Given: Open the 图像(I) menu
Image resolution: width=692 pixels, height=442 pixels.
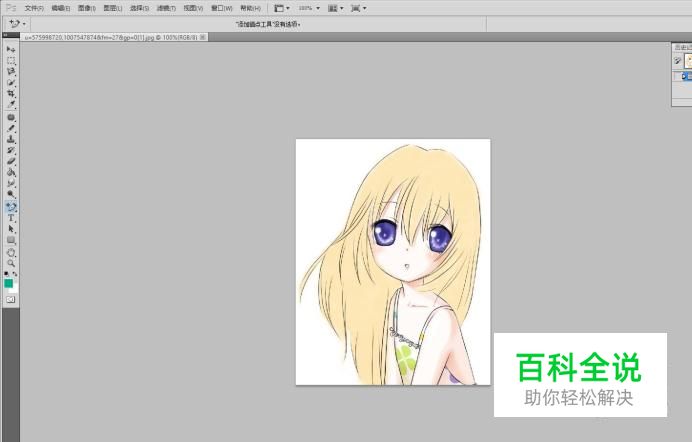Looking at the screenshot, I should pos(86,8).
